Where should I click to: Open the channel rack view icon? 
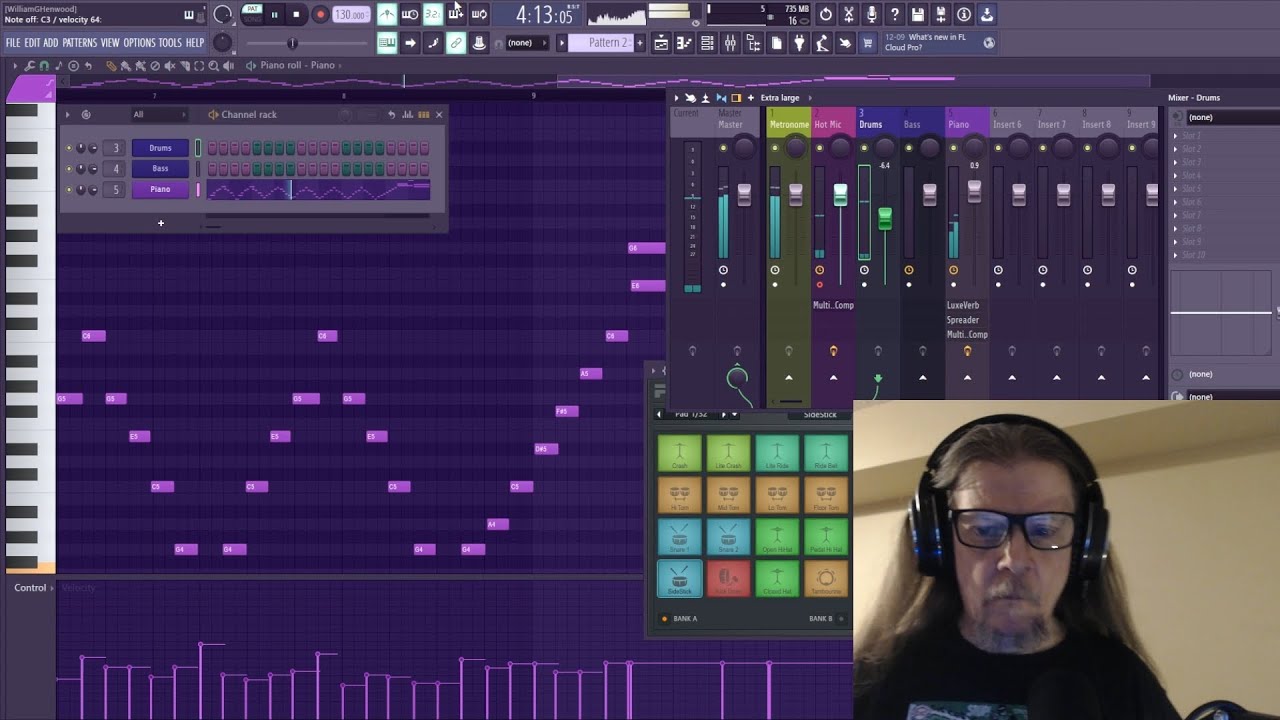point(707,43)
